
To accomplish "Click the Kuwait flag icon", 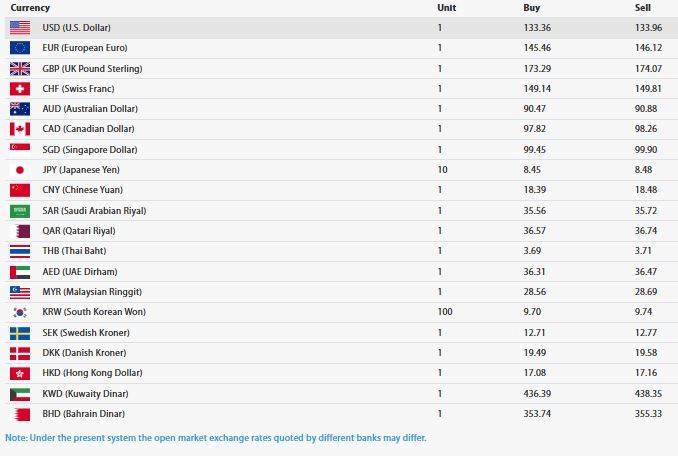I will click(x=20, y=394).
